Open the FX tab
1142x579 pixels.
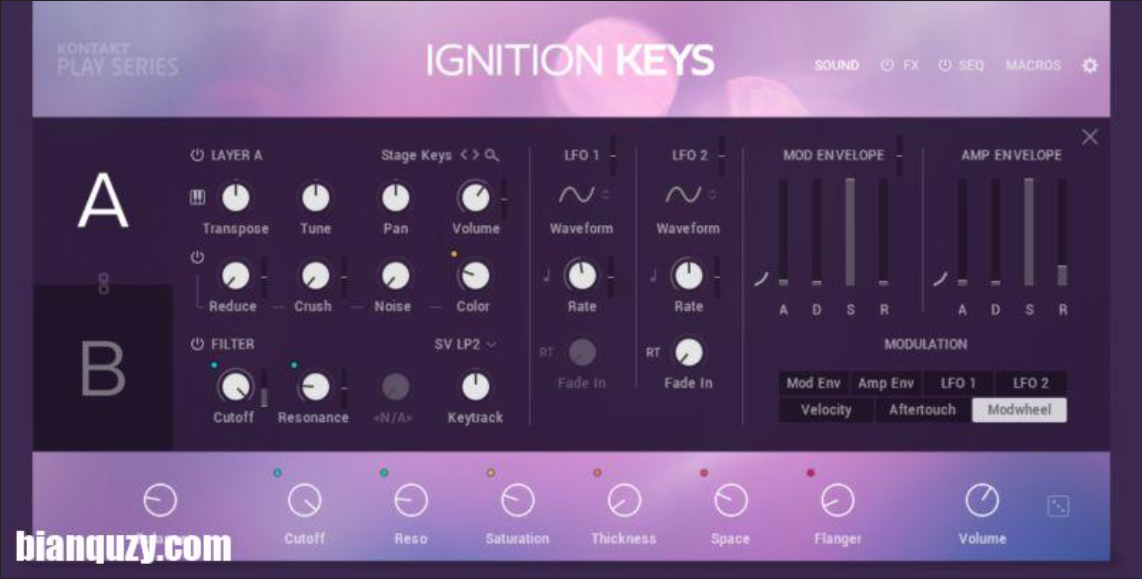pos(911,66)
